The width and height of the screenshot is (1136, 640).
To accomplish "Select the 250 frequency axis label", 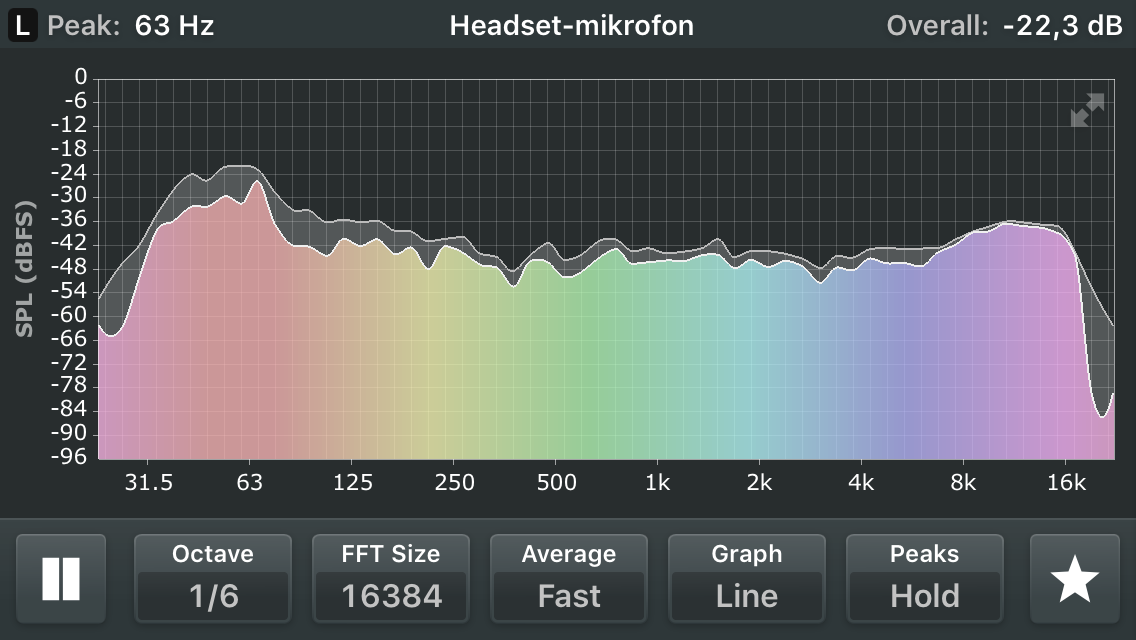I will pyautogui.click(x=454, y=483).
